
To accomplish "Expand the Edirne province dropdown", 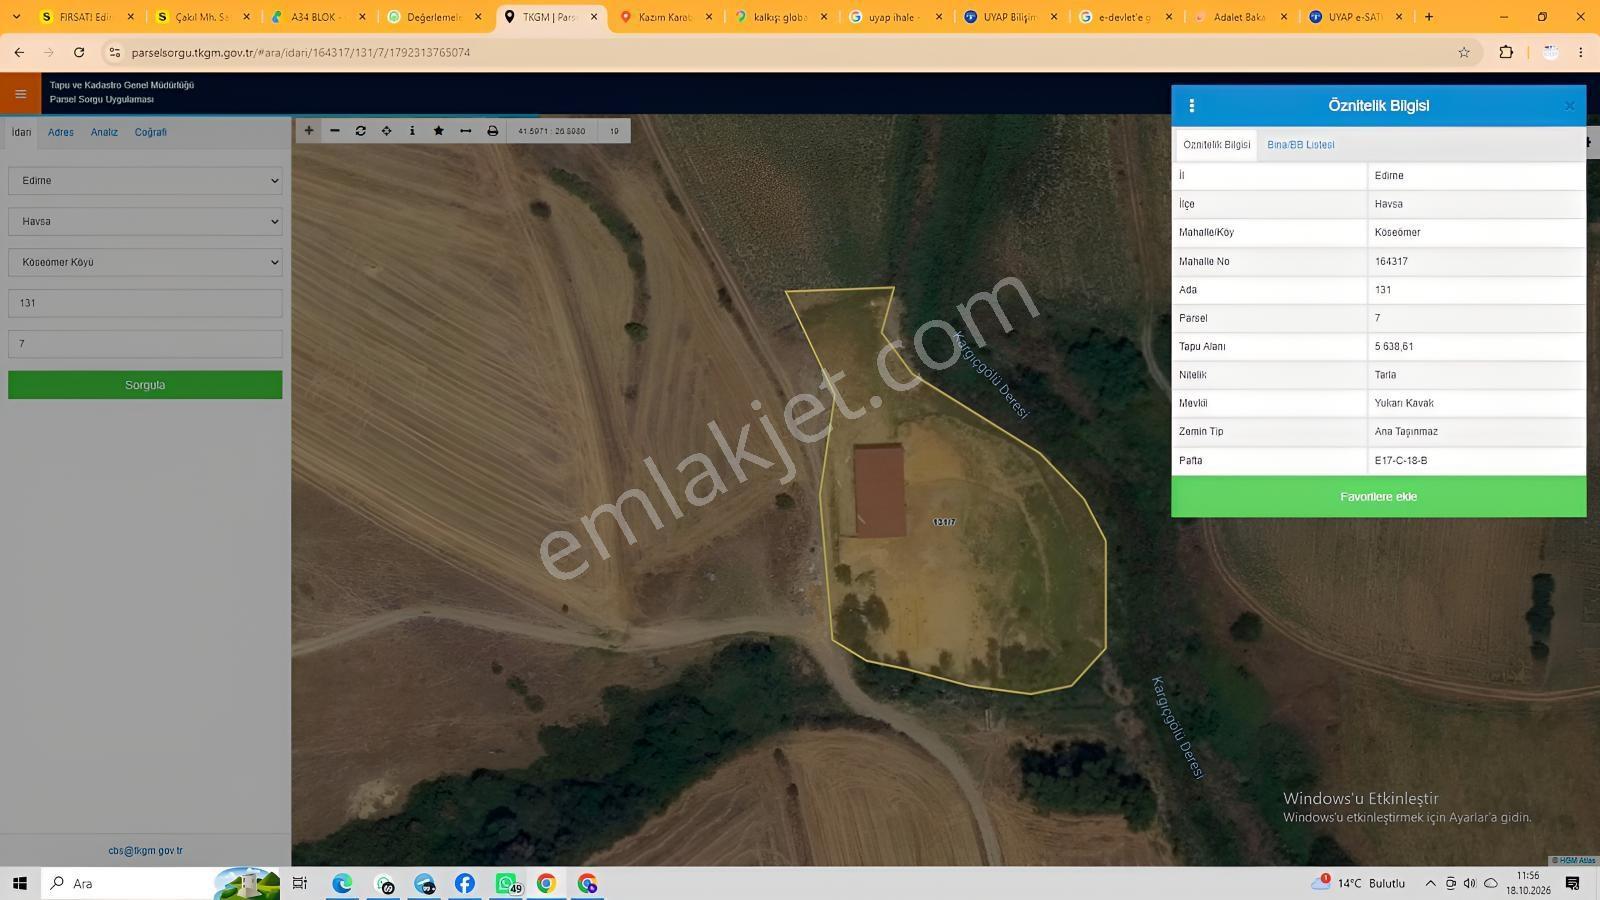I will tap(145, 181).
